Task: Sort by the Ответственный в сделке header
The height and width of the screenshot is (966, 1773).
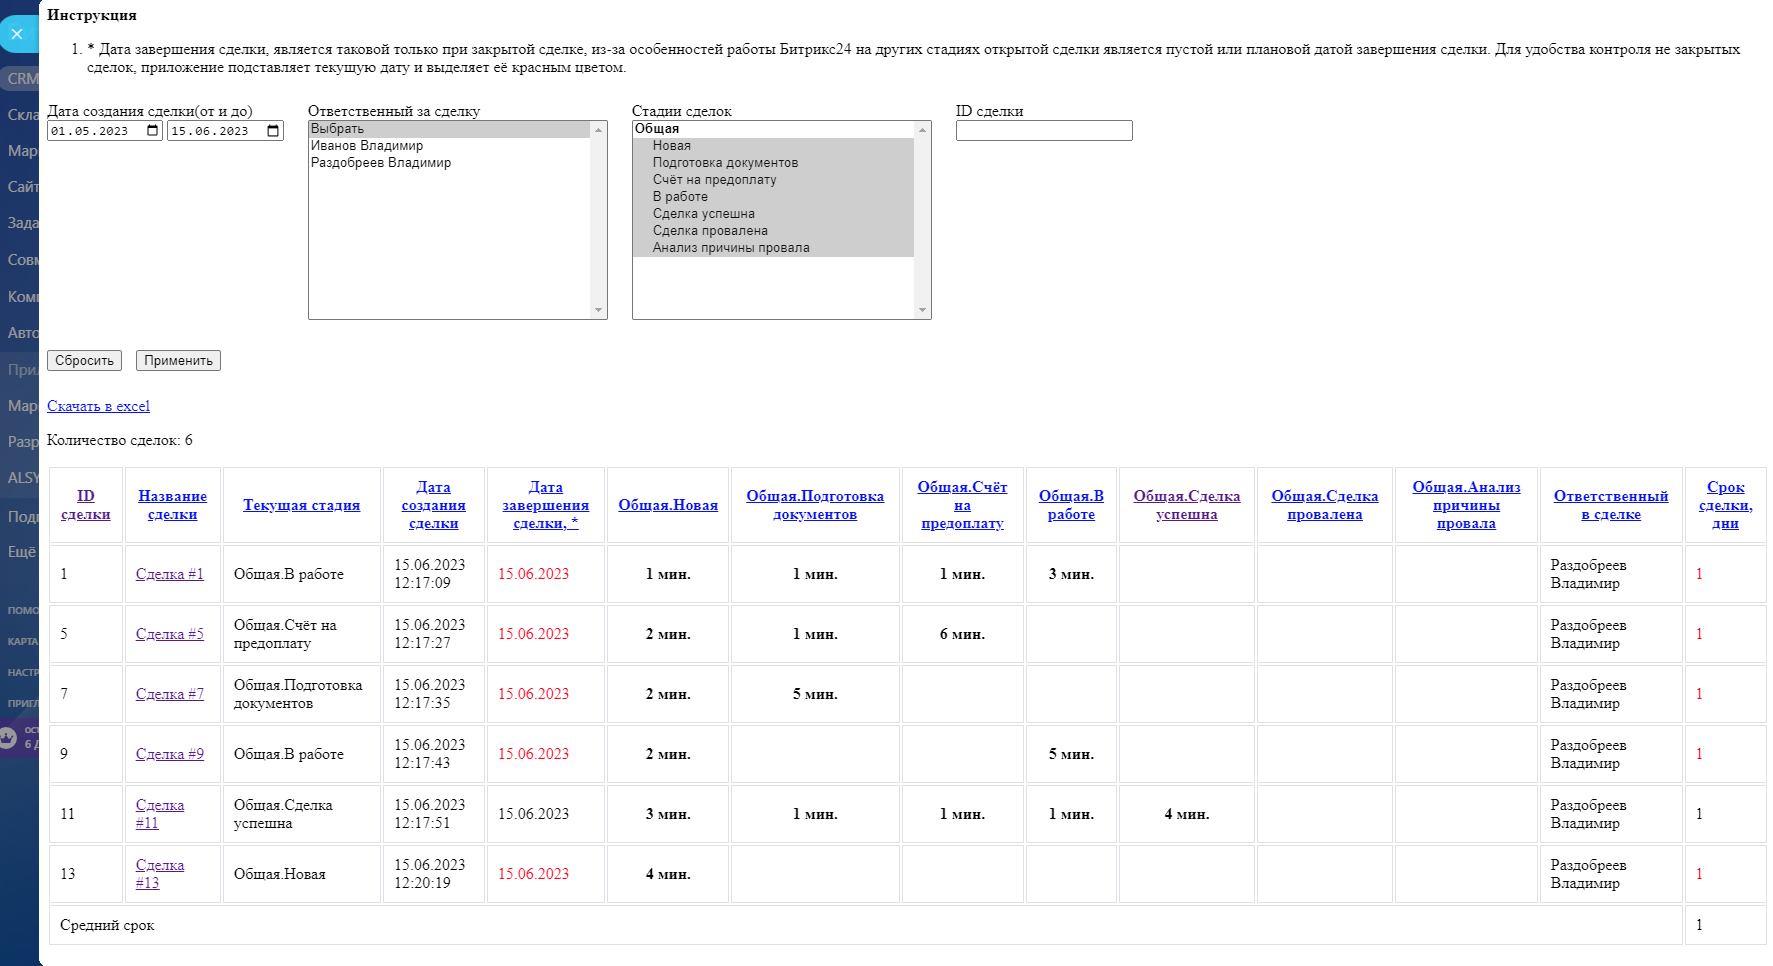Action: tap(1611, 505)
